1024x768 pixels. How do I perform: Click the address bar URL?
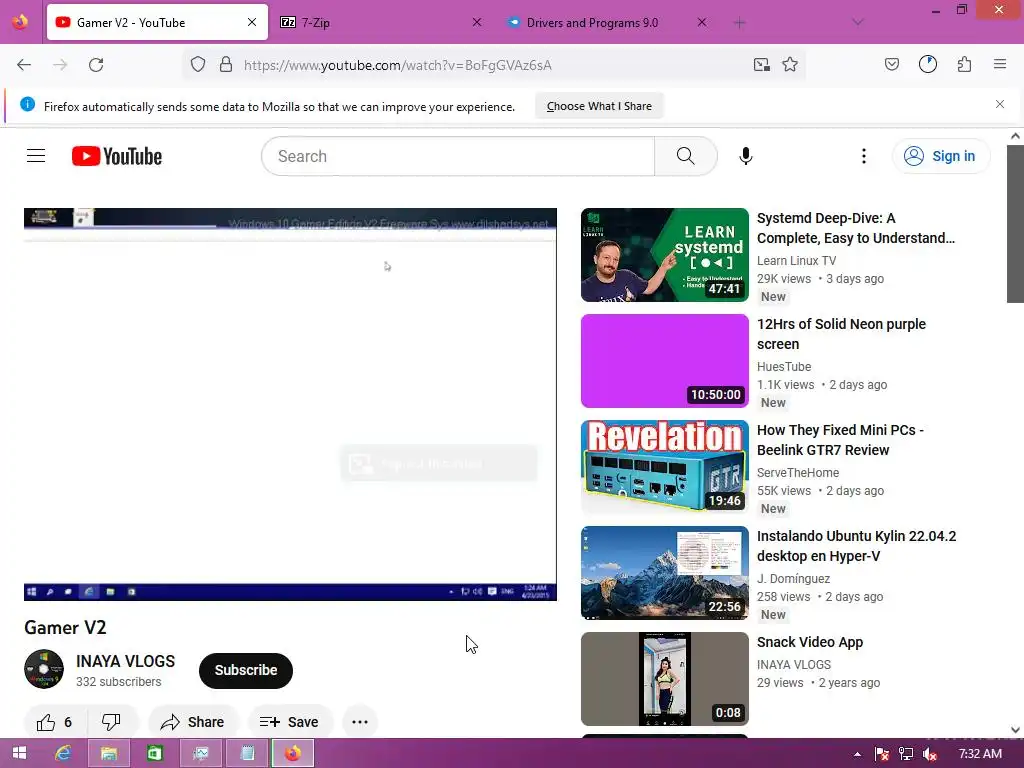(x=398, y=65)
